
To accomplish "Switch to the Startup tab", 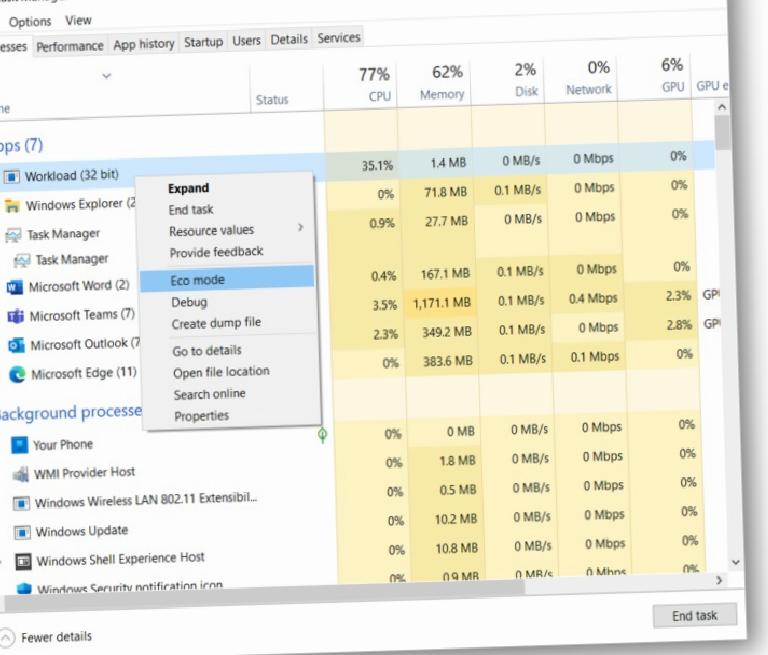I will (x=203, y=42).
